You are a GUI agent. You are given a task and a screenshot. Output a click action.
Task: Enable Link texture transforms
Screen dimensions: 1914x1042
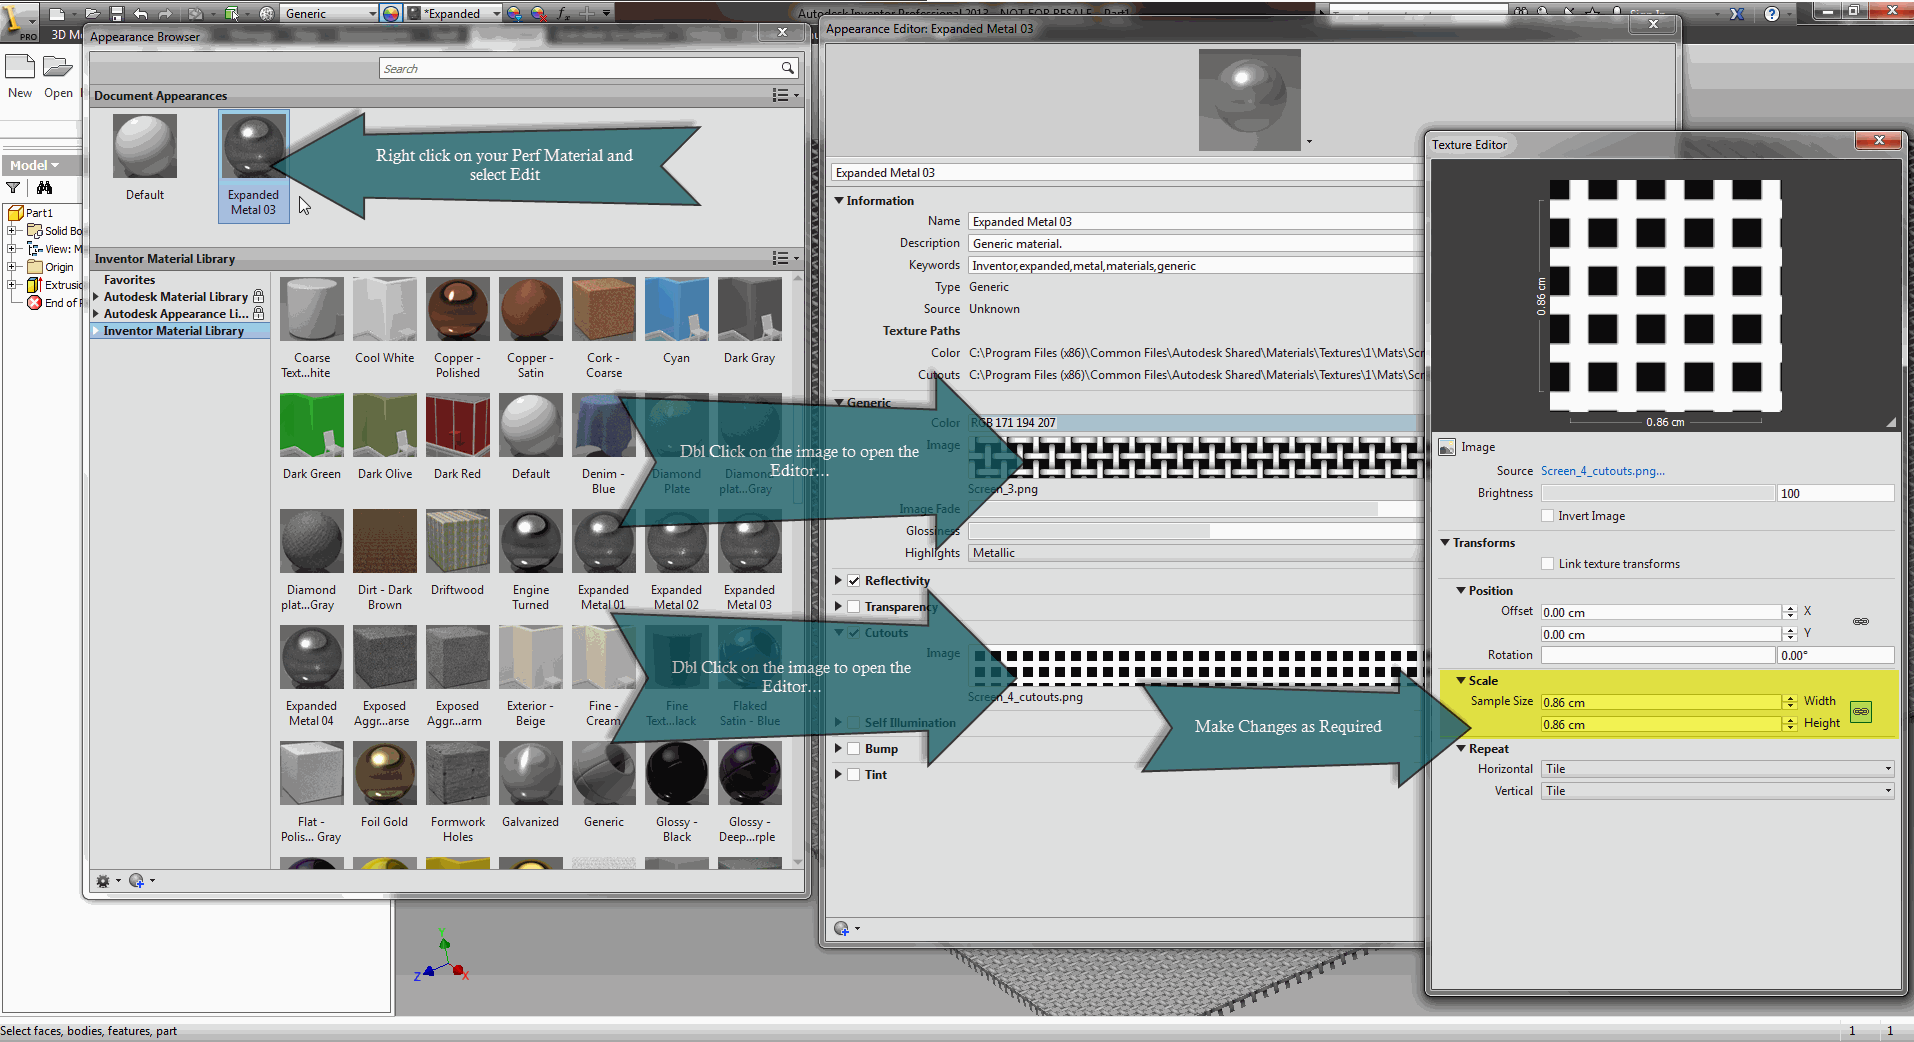[x=1548, y=564]
